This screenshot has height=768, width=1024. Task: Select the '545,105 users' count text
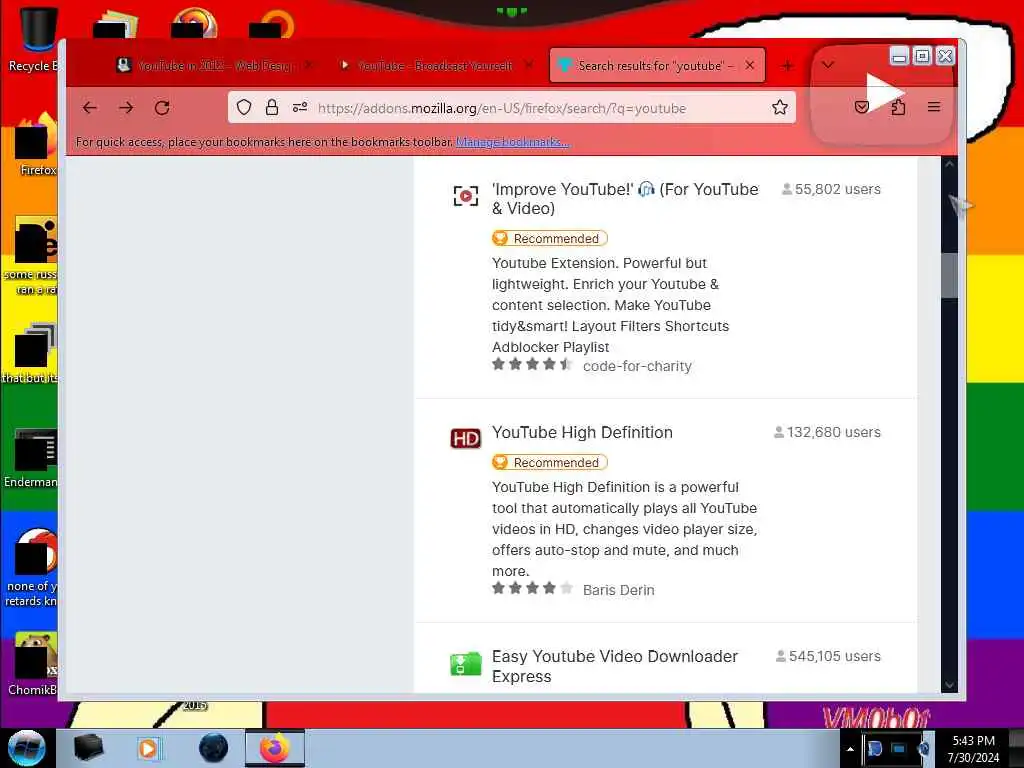click(x=835, y=656)
